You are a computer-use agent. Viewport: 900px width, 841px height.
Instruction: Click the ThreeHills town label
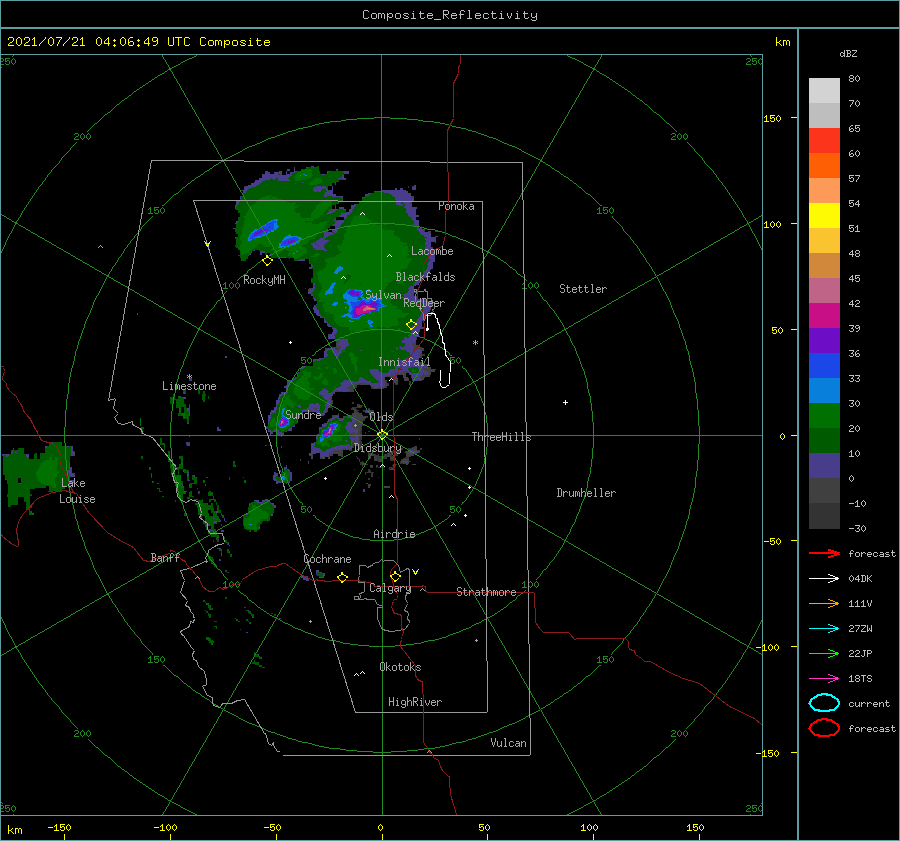pyautogui.click(x=501, y=437)
